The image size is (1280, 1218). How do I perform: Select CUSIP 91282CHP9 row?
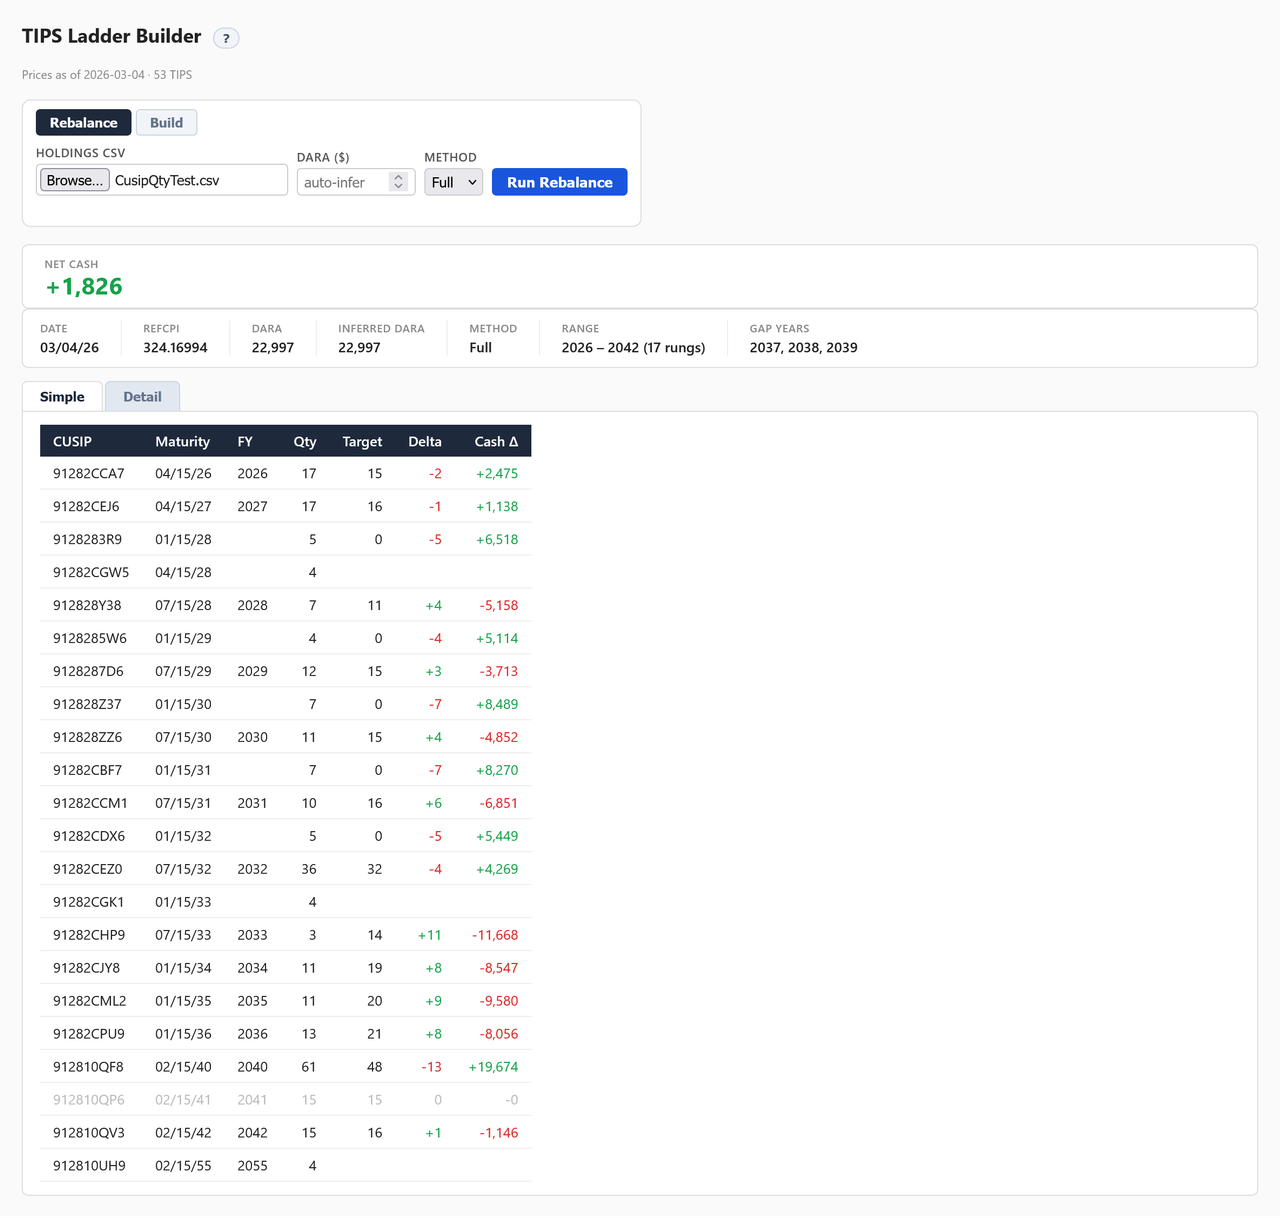tap(285, 936)
